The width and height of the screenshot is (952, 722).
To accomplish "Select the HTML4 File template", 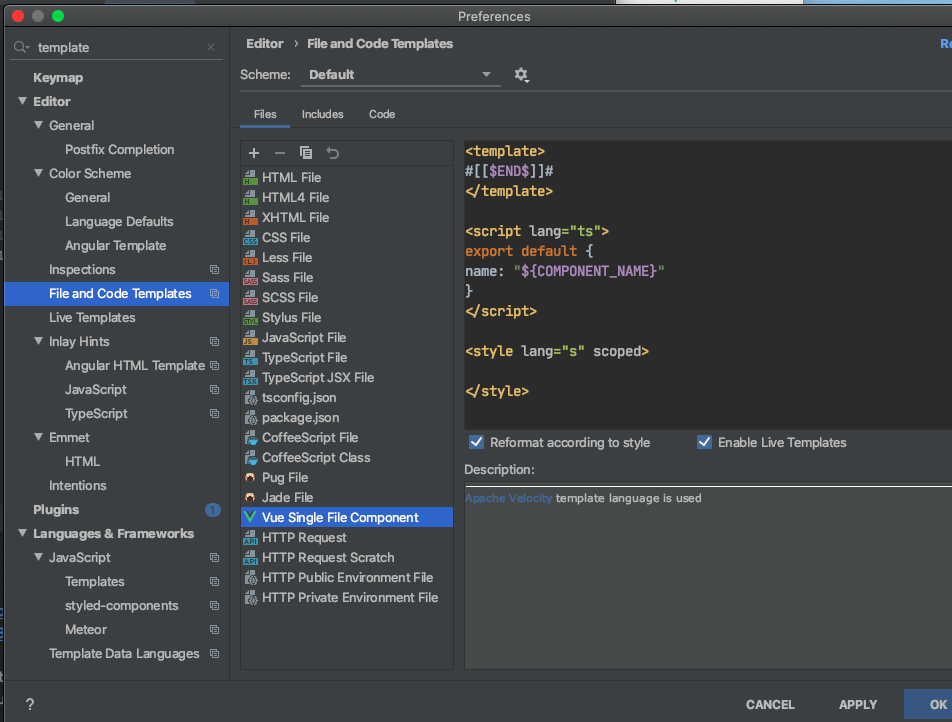I will pos(347,197).
